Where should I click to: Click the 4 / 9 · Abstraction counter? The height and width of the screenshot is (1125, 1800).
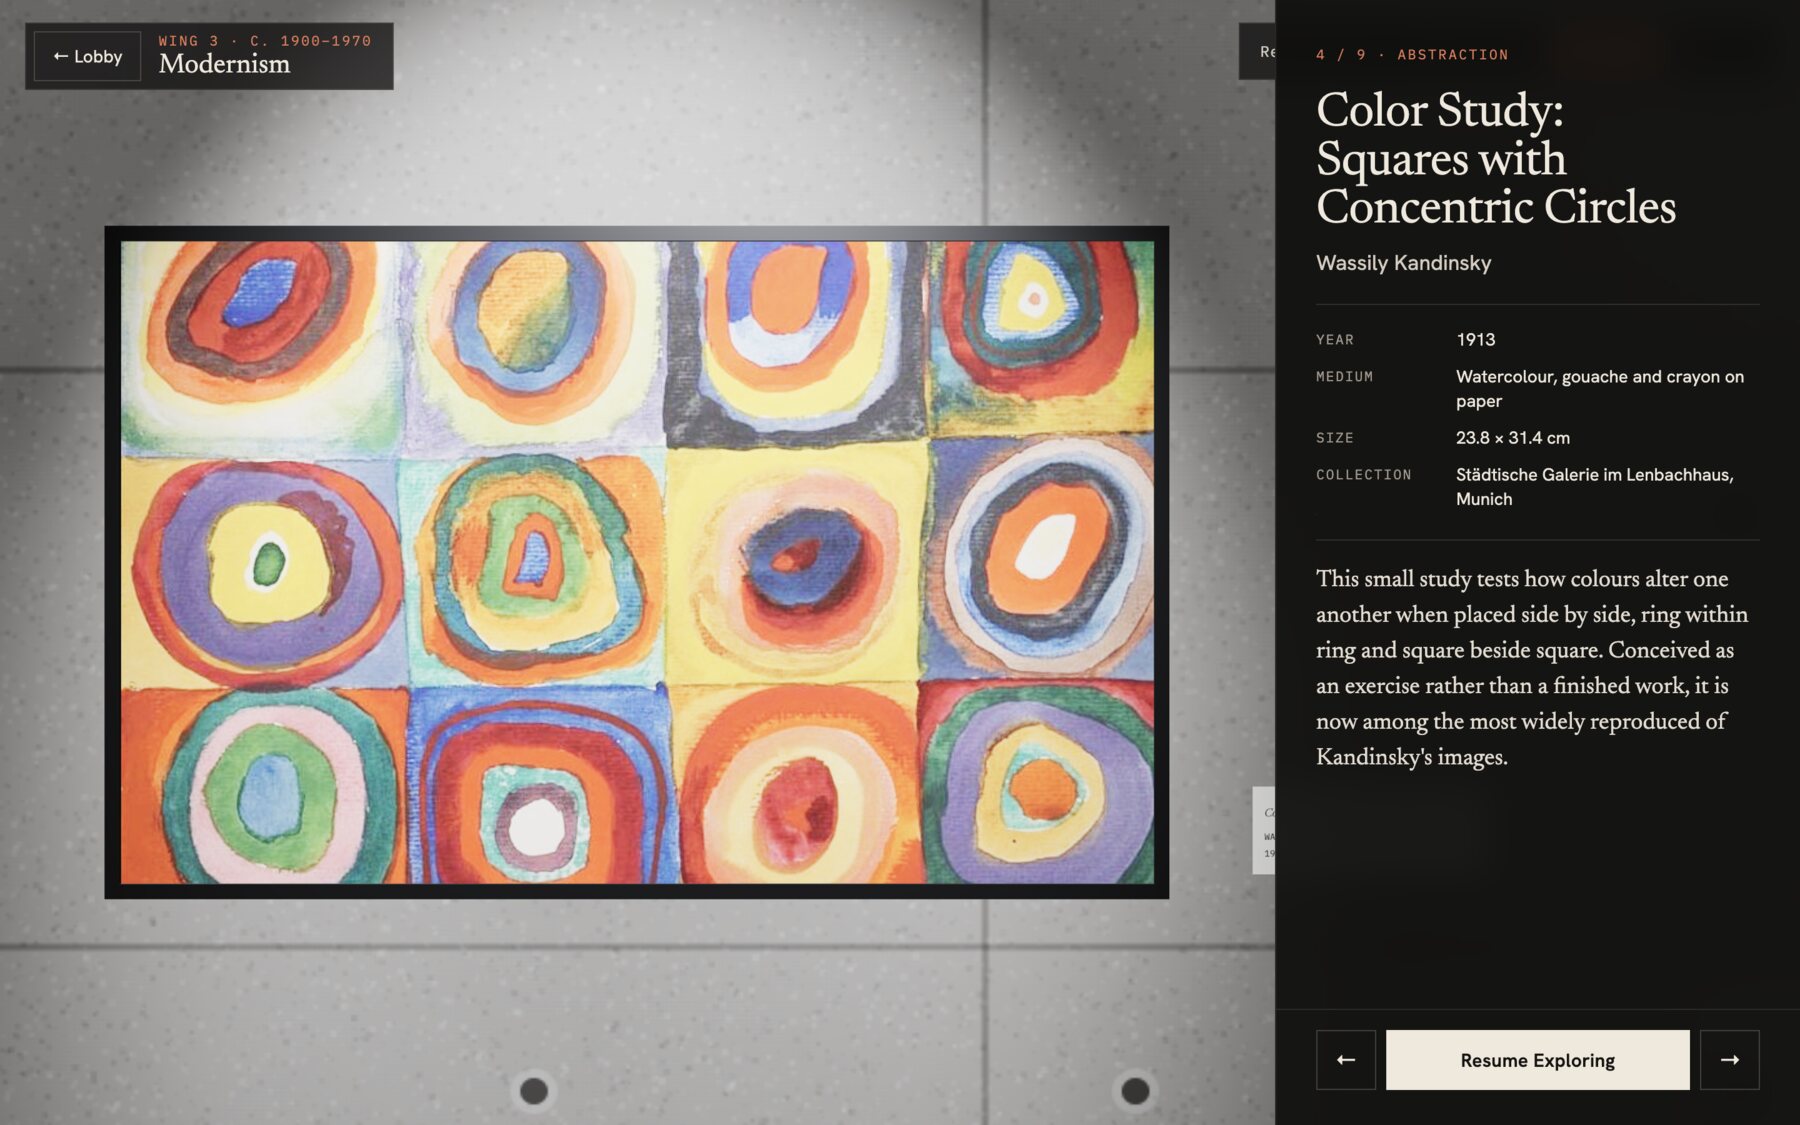pyautogui.click(x=1412, y=55)
